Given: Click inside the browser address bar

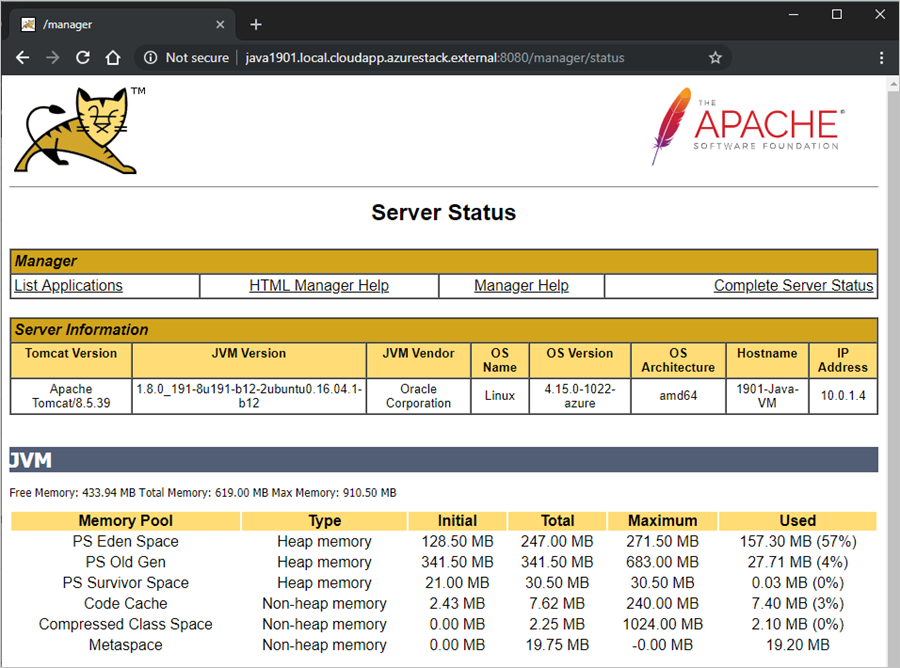Looking at the screenshot, I should click(x=430, y=58).
